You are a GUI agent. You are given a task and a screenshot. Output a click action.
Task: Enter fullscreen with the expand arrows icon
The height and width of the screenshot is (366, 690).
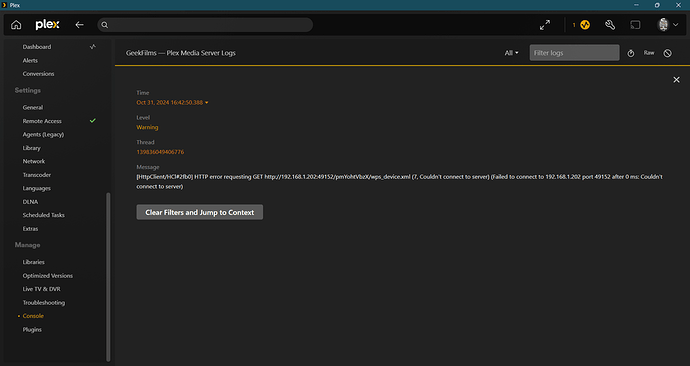pos(545,25)
